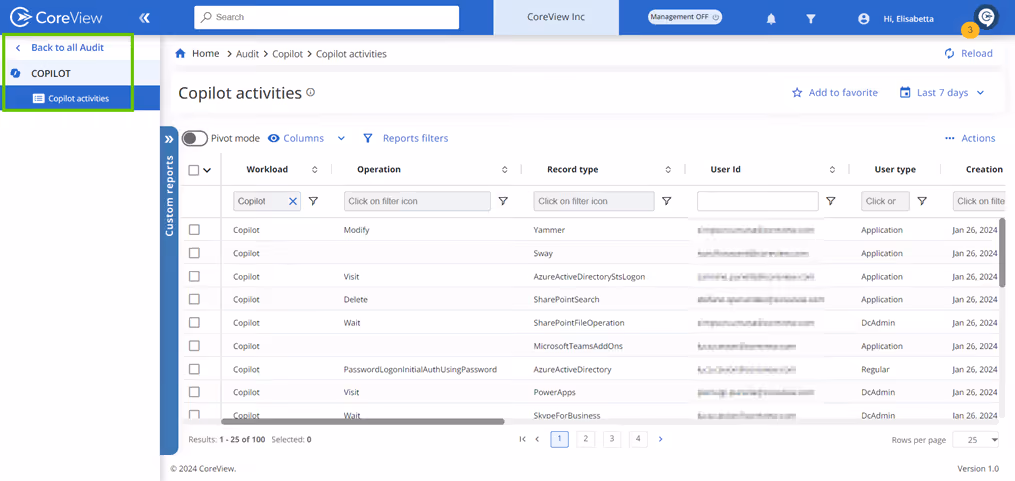Select the AzureActiveDirectoryStsLogon row checkbox
Viewport: 1015px width, 481px height.
pyautogui.click(x=194, y=276)
